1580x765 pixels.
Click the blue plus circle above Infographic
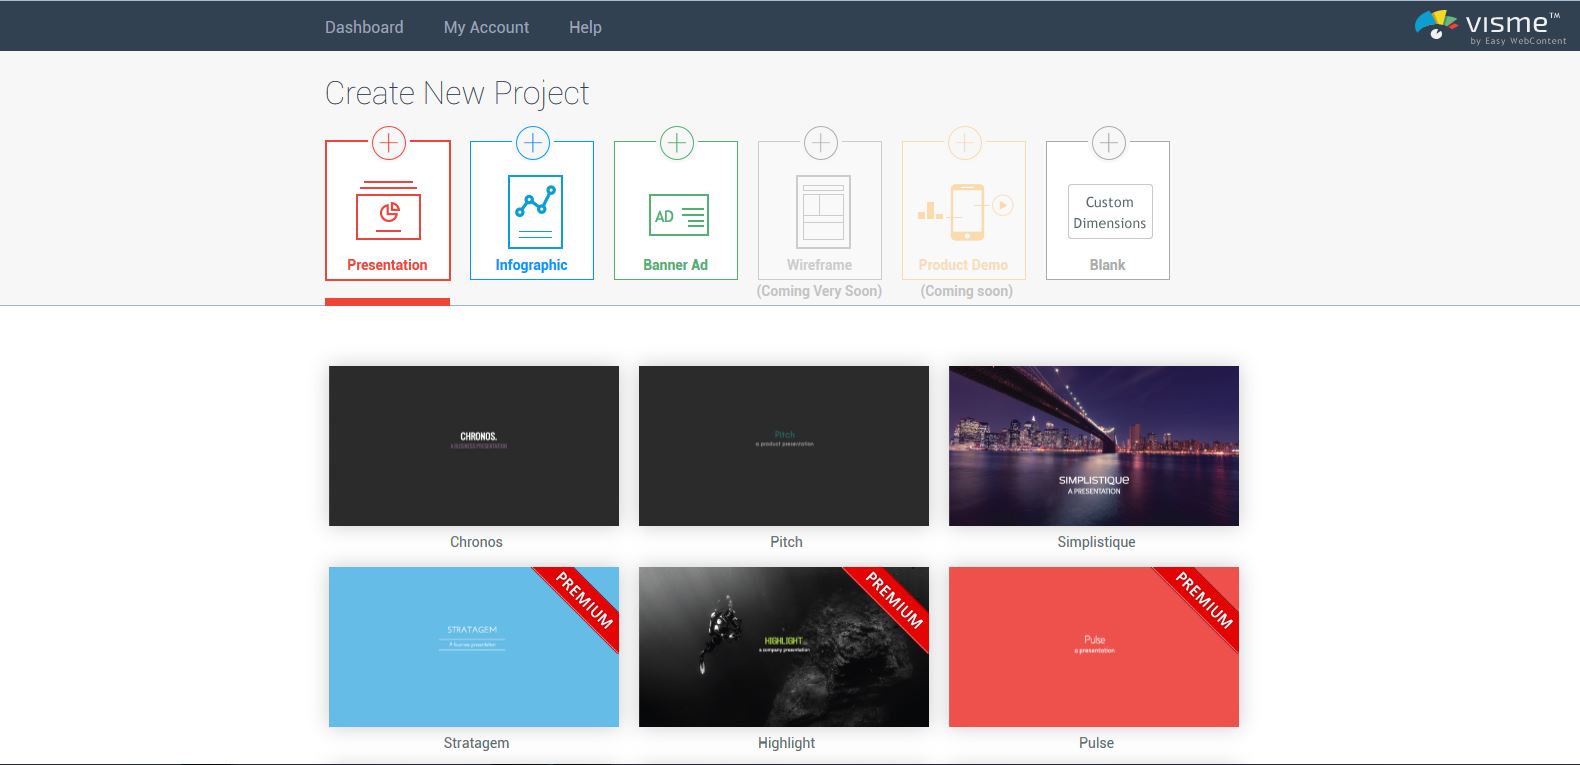(x=533, y=143)
